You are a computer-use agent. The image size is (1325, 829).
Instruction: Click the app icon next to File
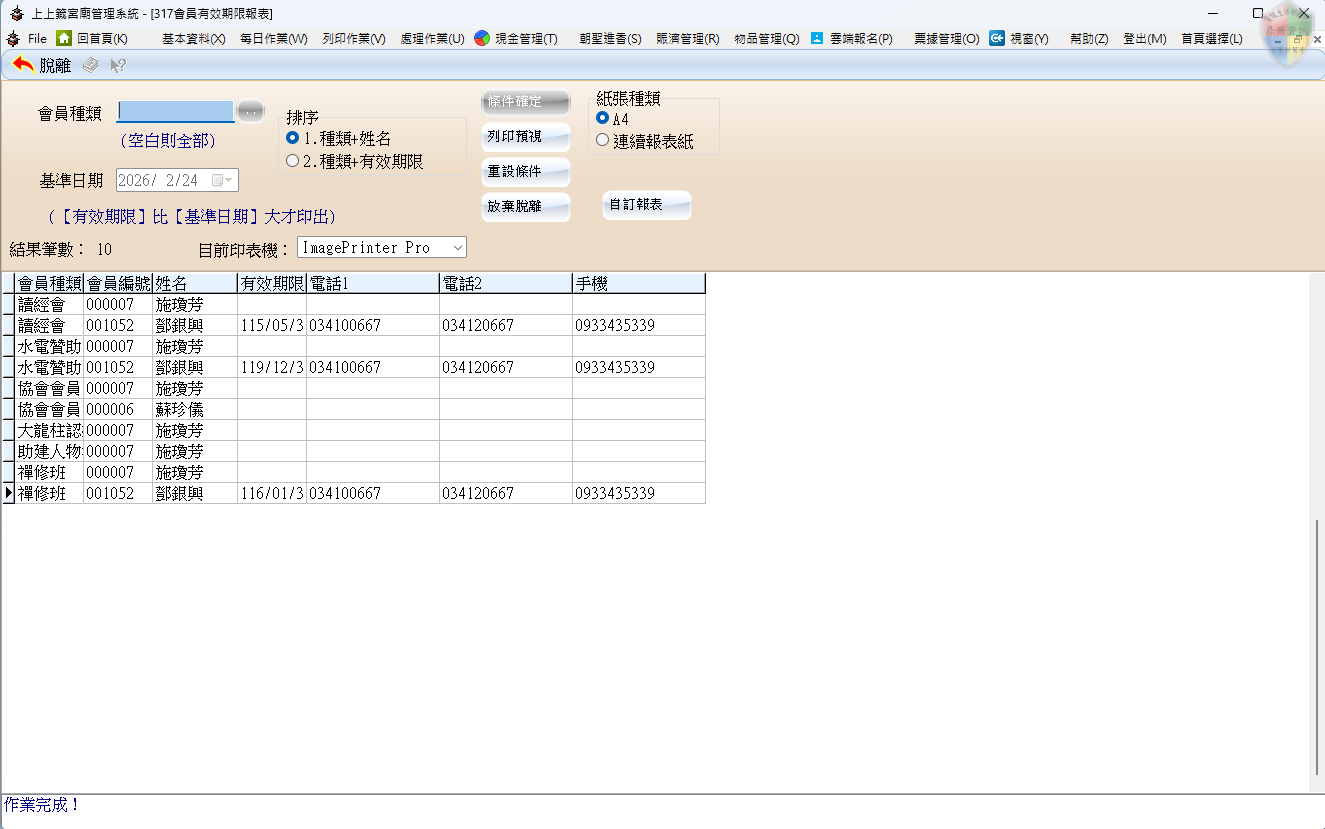pos(13,39)
